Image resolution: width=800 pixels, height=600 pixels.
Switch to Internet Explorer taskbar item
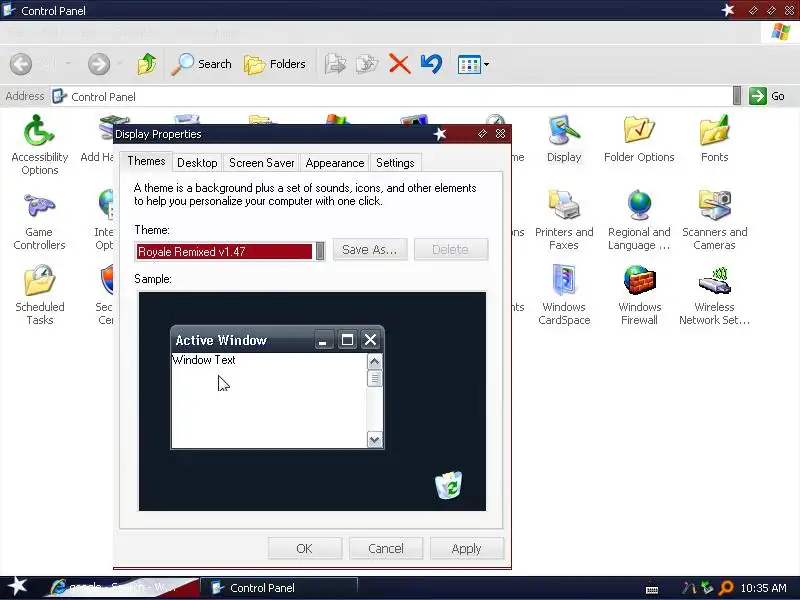click(121, 588)
